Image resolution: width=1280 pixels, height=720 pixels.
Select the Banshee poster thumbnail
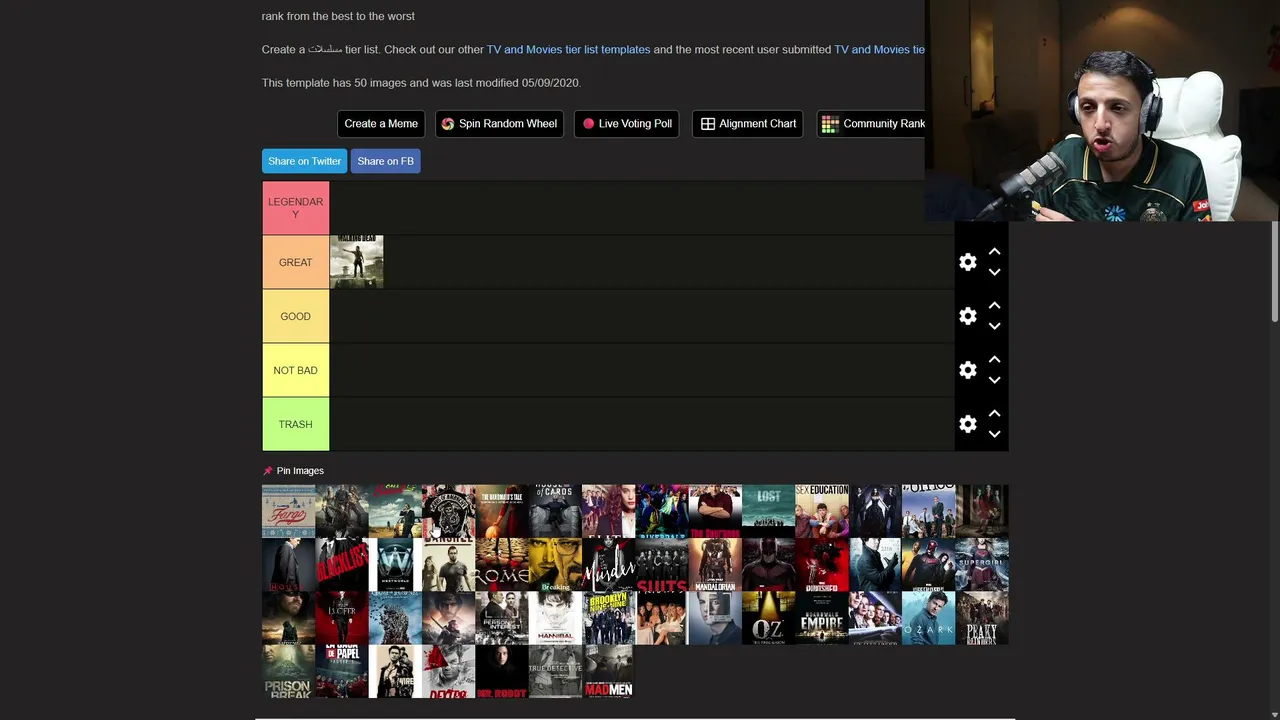(x=448, y=565)
